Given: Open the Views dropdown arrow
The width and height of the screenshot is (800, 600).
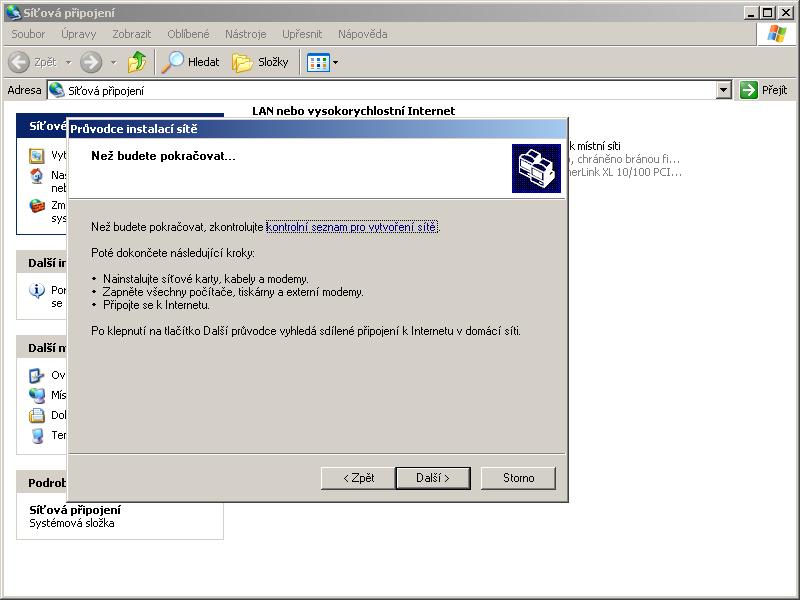Looking at the screenshot, I should click(x=335, y=62).
